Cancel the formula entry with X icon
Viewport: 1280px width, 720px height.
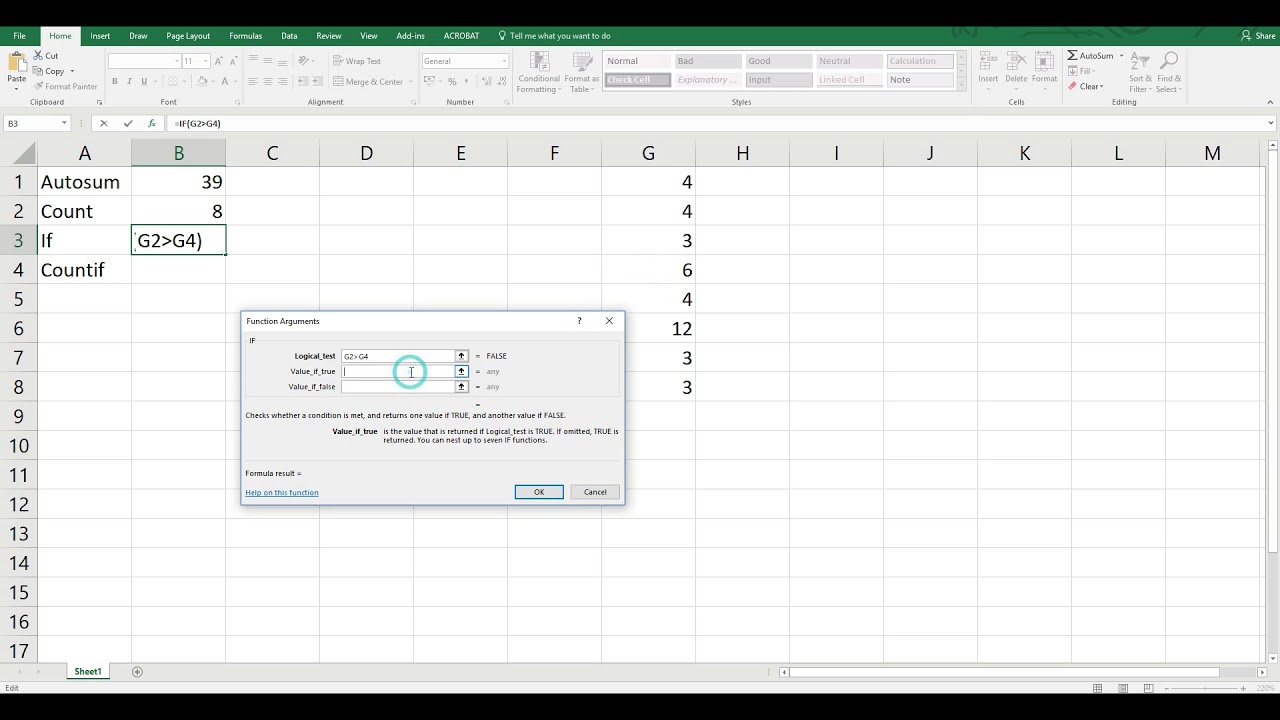pyautogui.click(x=103, y=123)
